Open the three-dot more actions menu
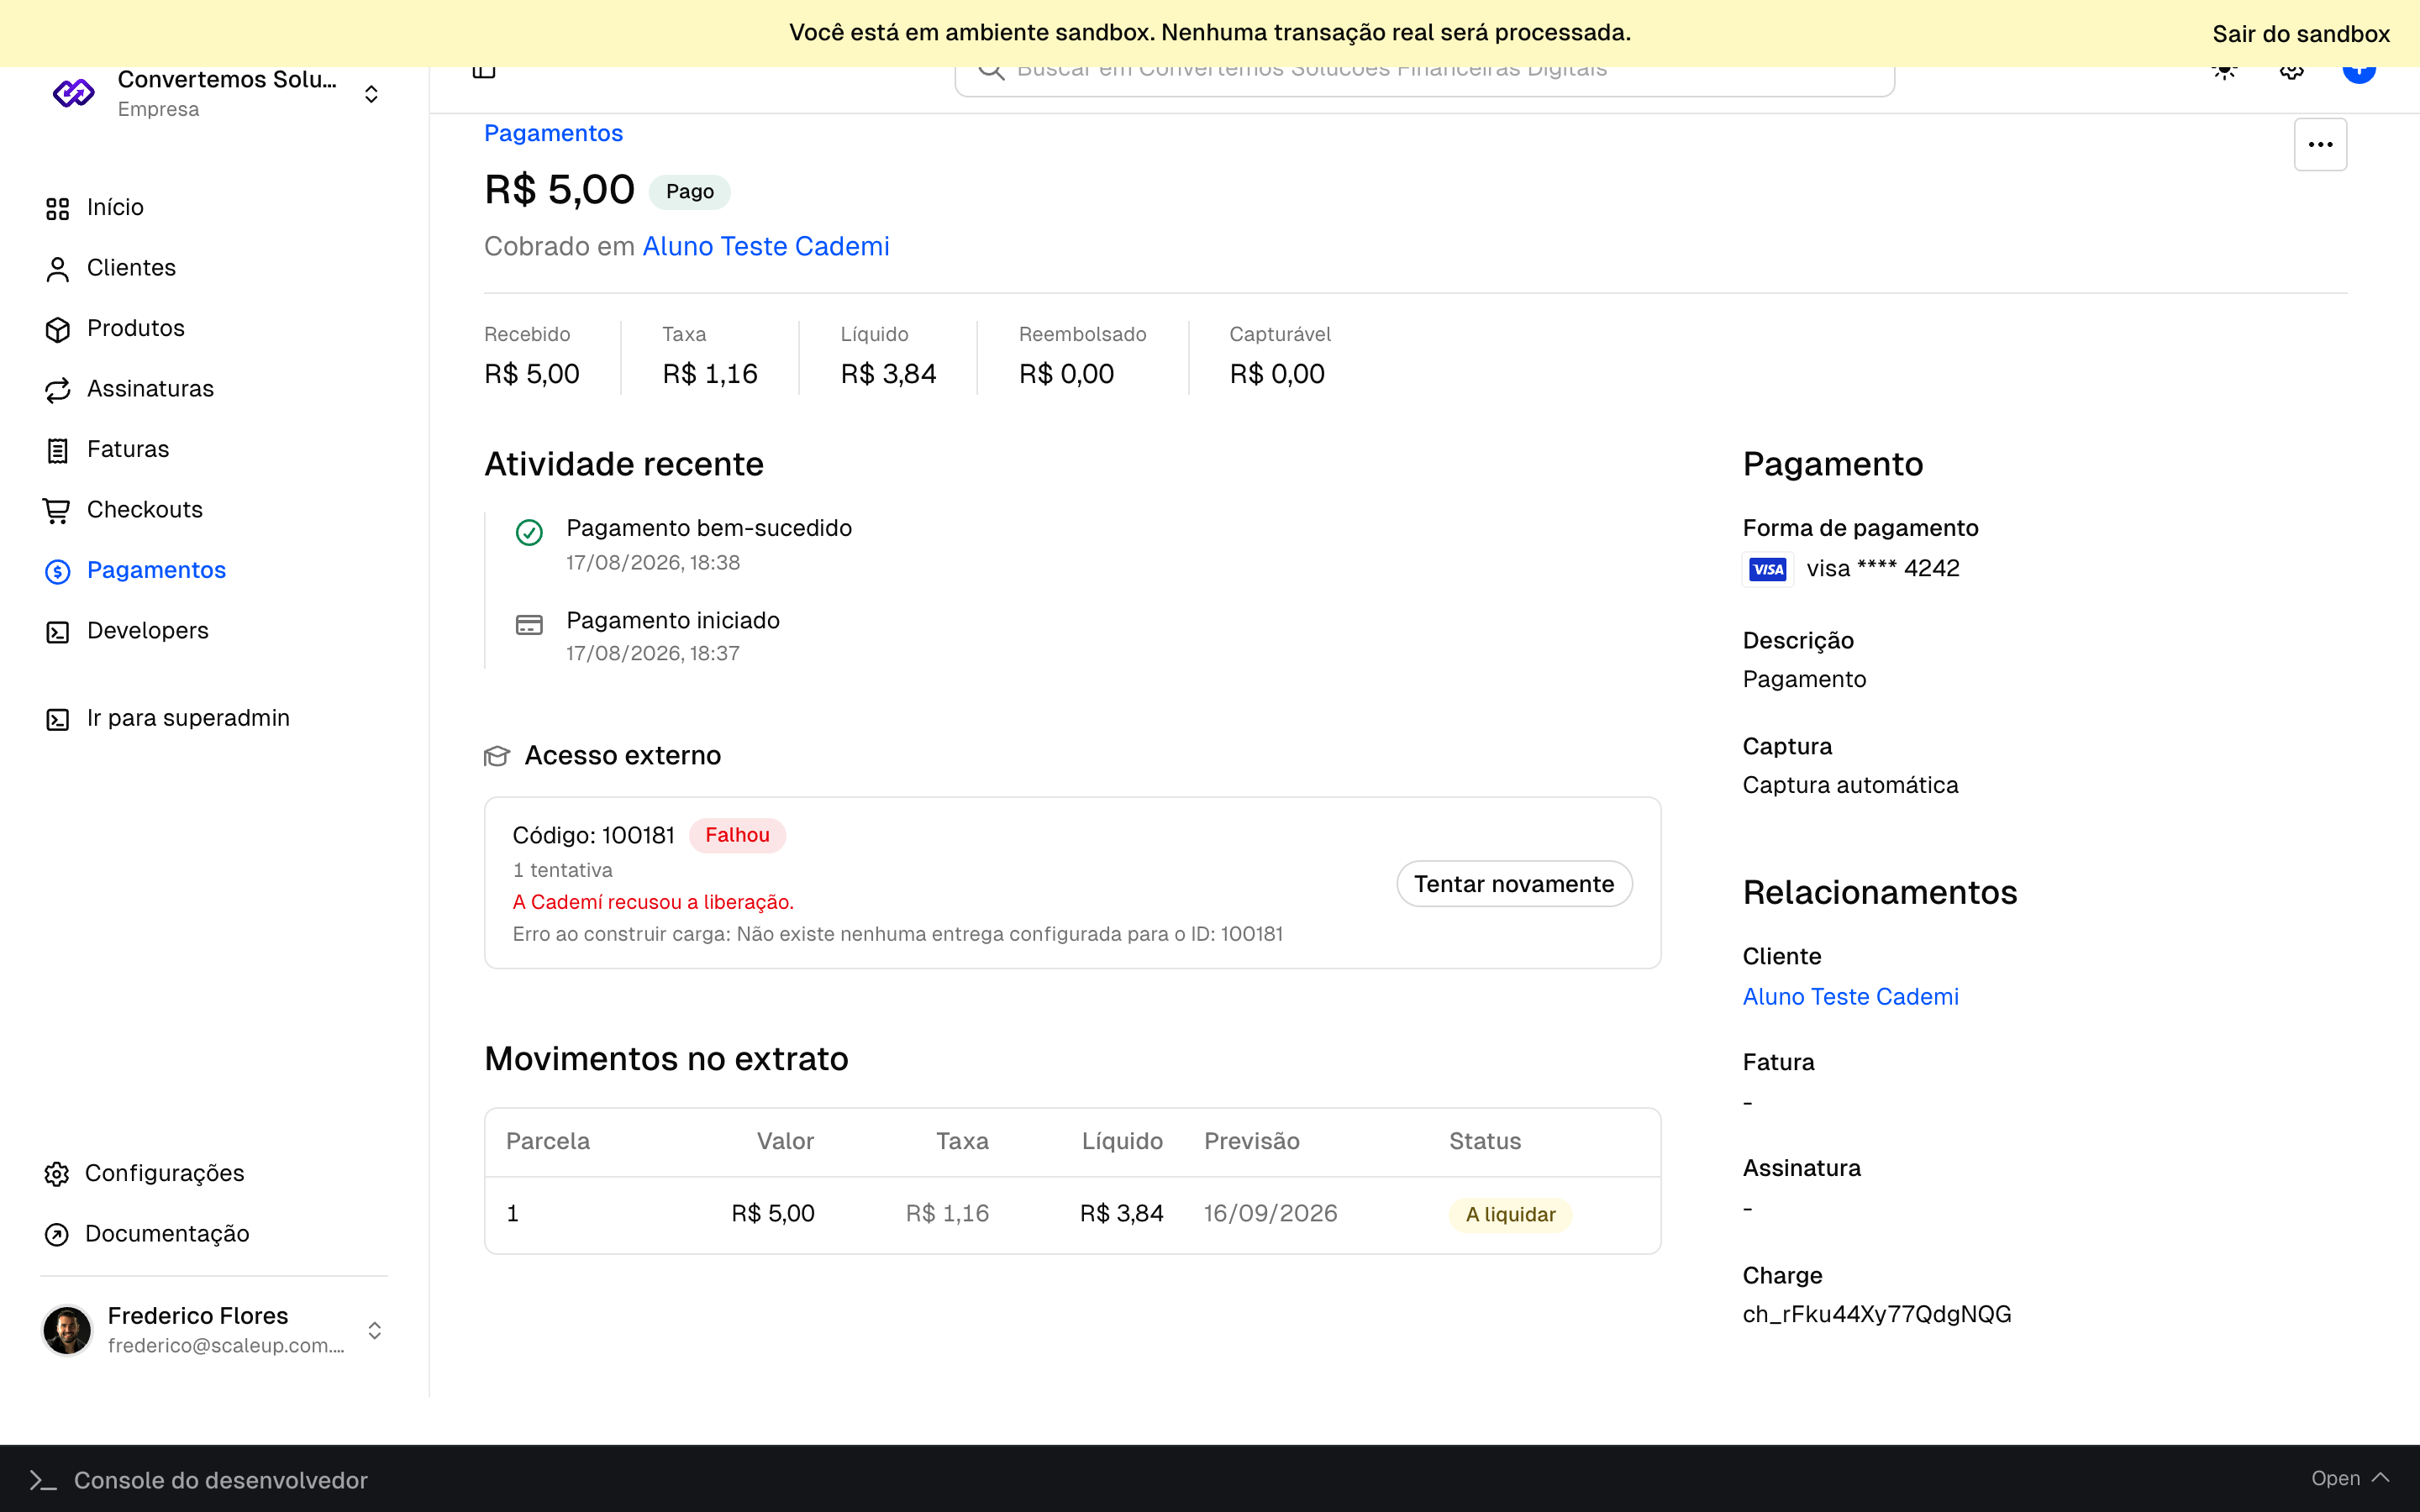 2320,145
